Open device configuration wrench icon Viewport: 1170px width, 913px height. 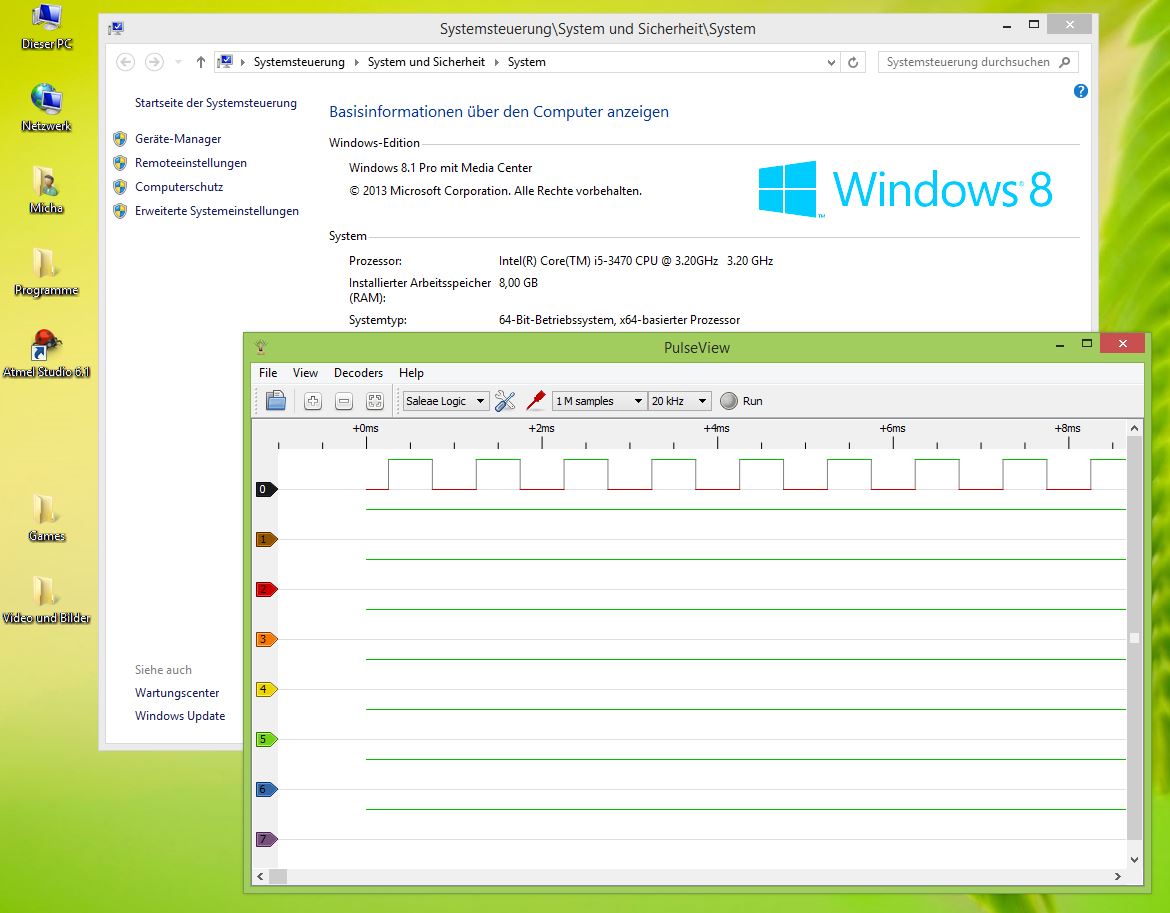point(505,401)
